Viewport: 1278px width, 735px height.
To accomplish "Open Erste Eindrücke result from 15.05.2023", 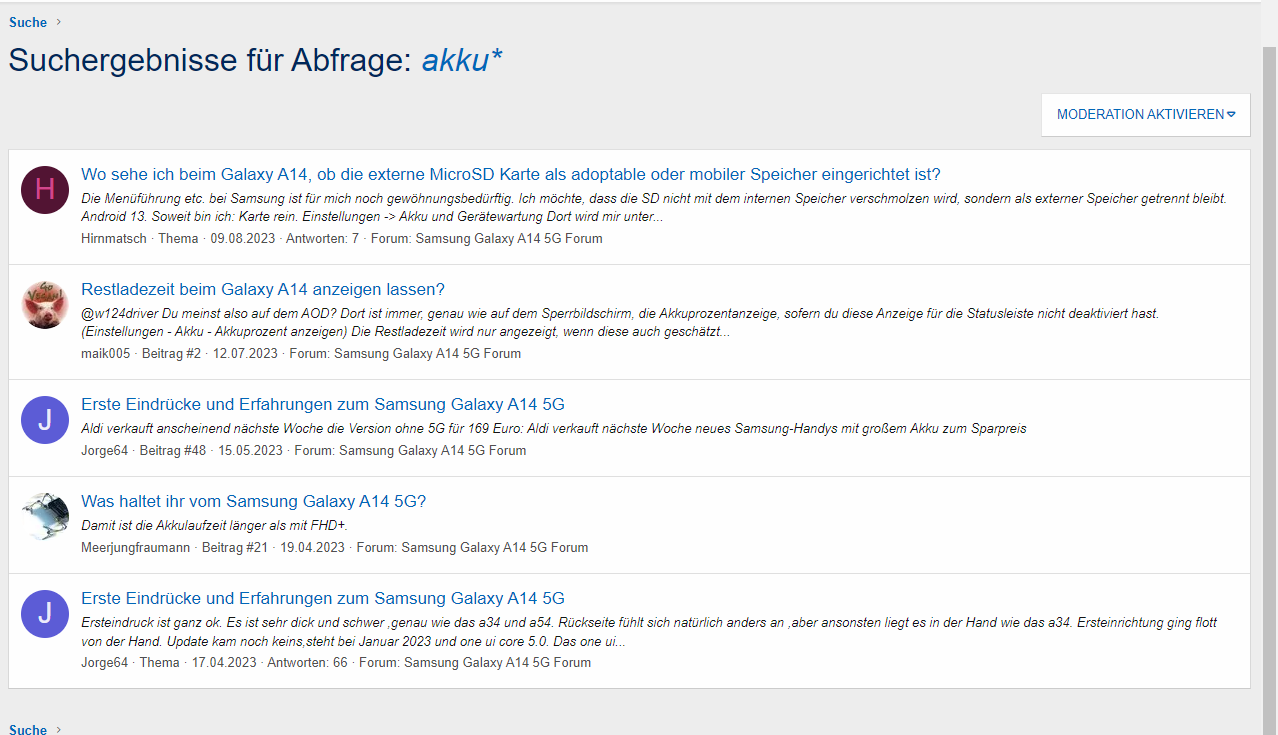I will pos(322,404).
